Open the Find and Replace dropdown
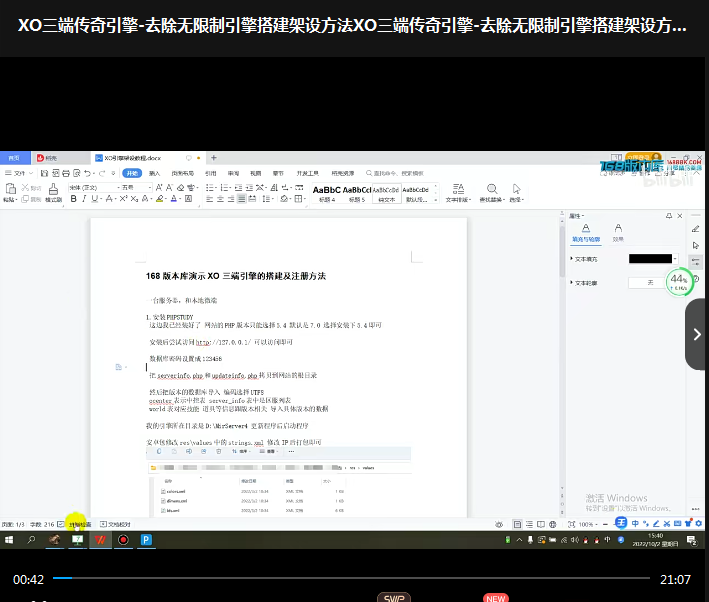The width and height of the screenshot is (709, 602). point(492,193)
